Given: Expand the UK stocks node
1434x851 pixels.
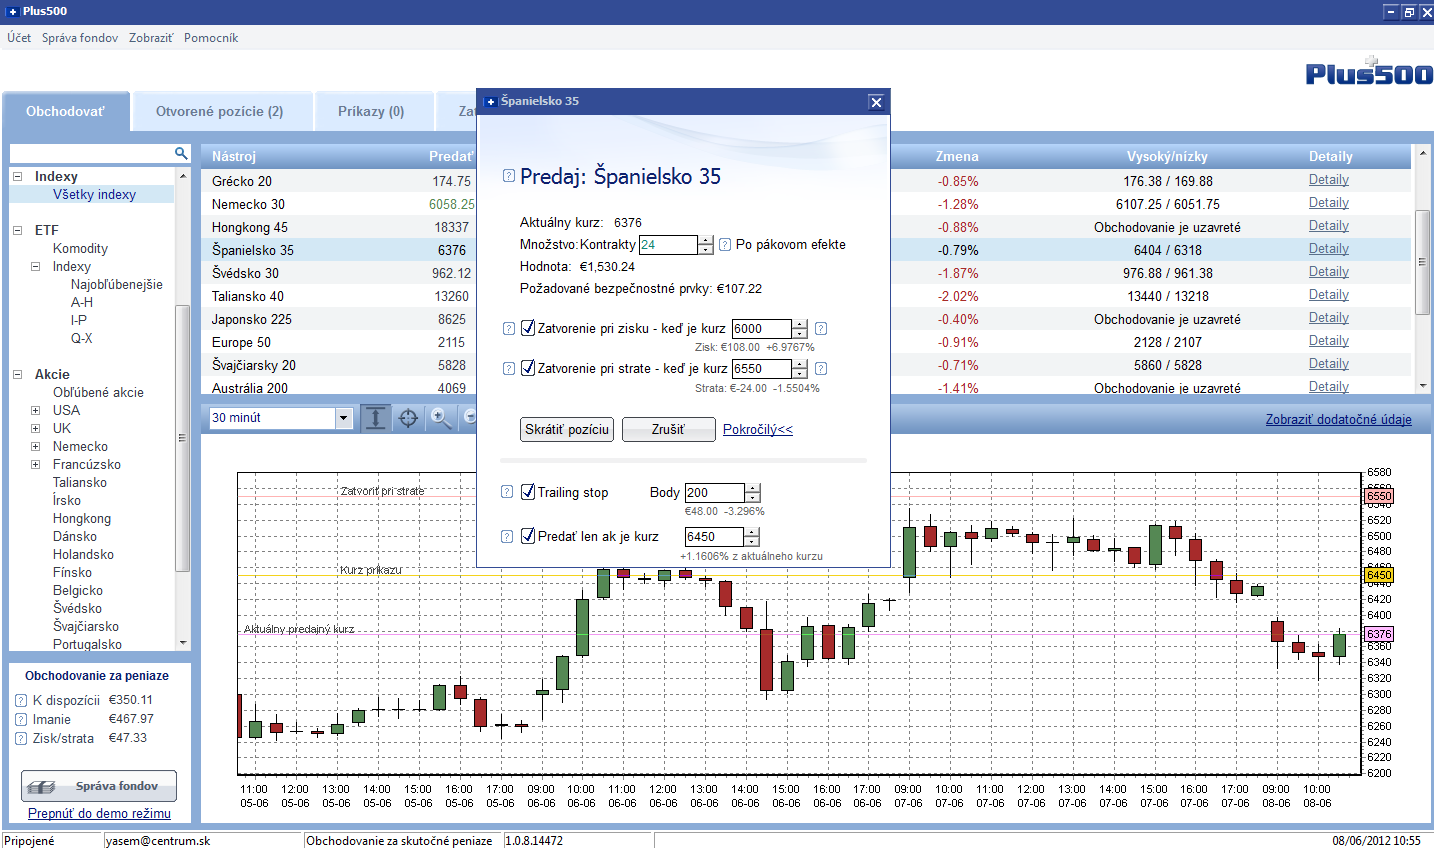Looking at the screenshot, I should (35, 429).
